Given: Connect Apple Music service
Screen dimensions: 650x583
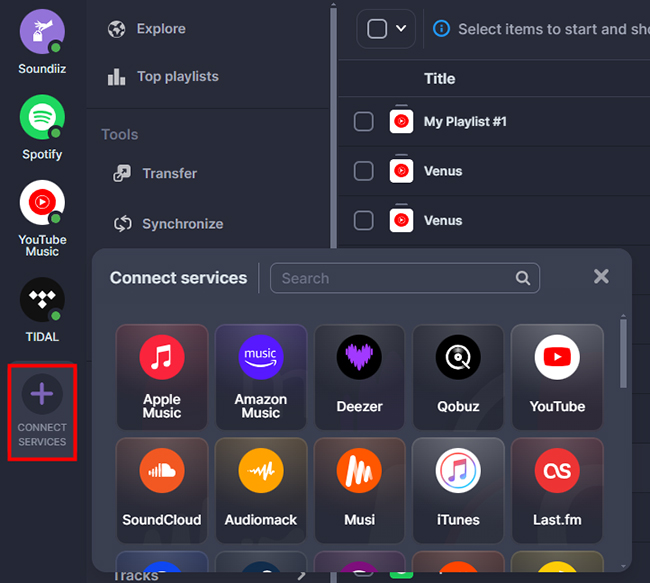Looking at the screenshot, I should tap(162, 377).
